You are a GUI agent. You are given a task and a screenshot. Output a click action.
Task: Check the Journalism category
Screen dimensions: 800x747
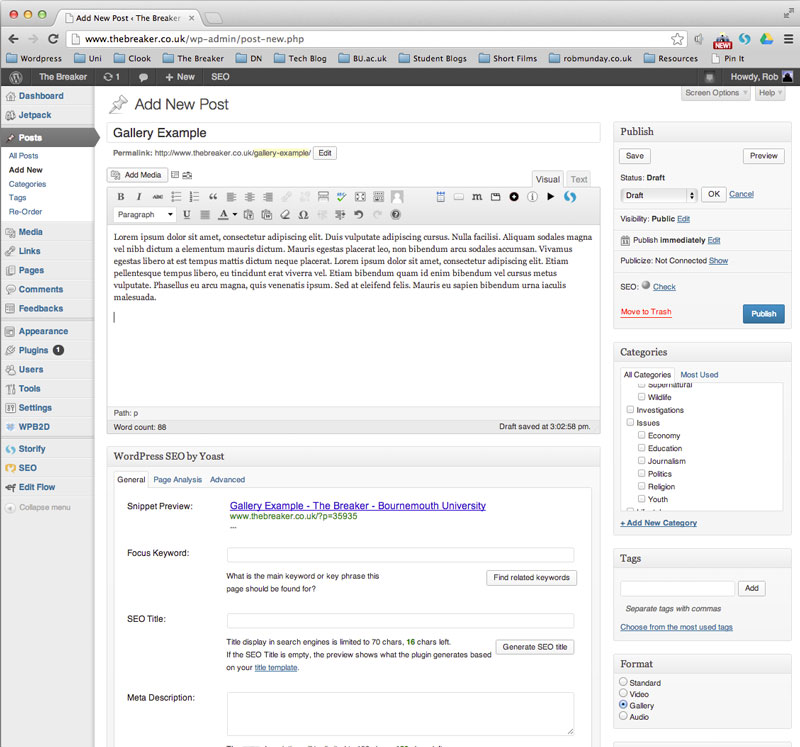click(x=642, y=460)
